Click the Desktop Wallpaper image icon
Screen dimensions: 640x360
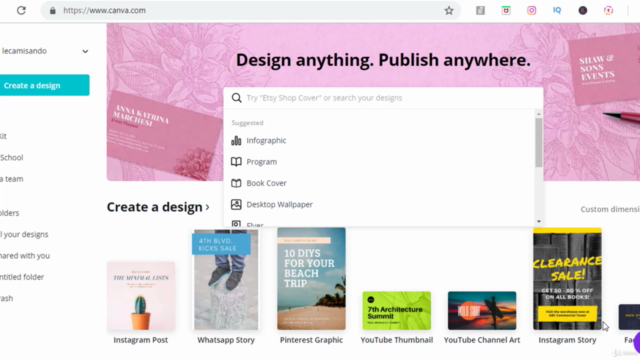coord(236,204)
